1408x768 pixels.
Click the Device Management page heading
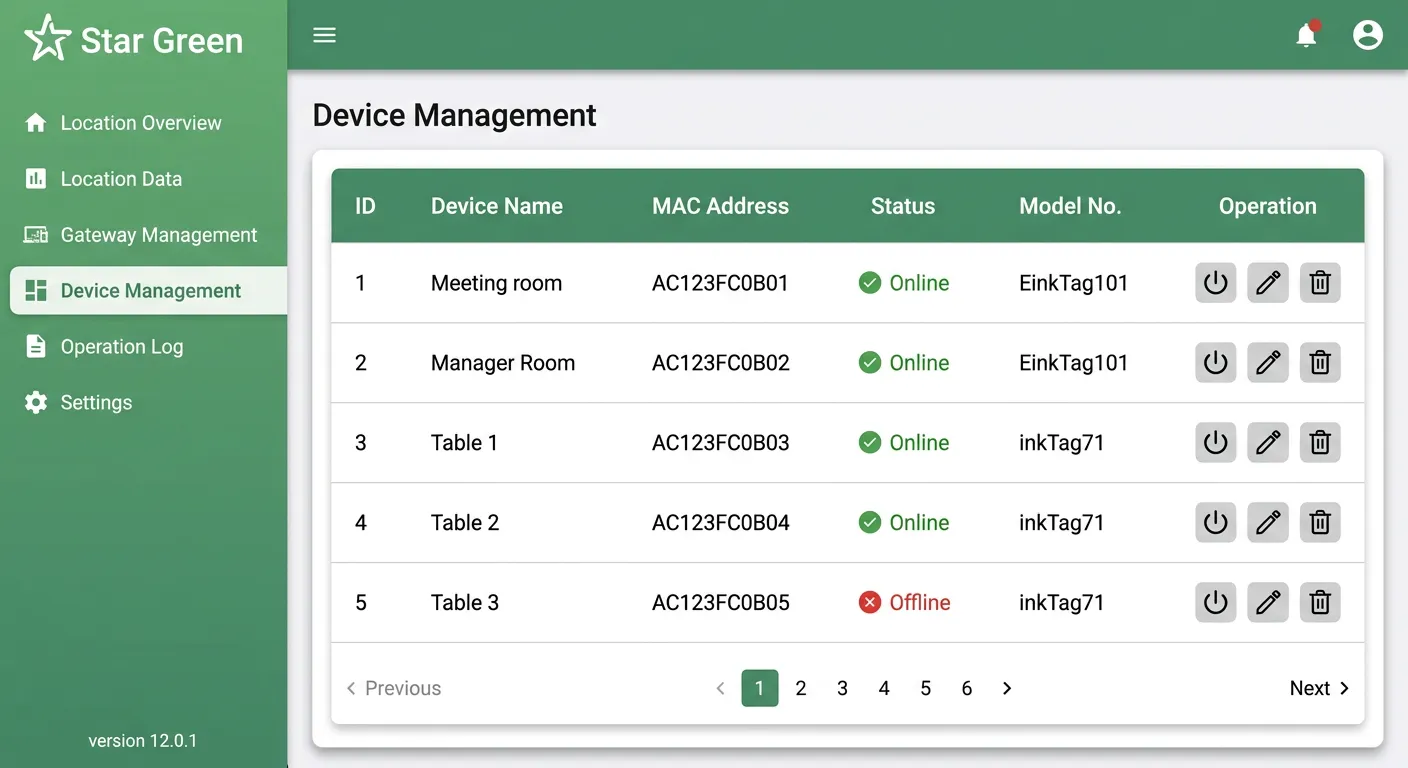(454, 115)
